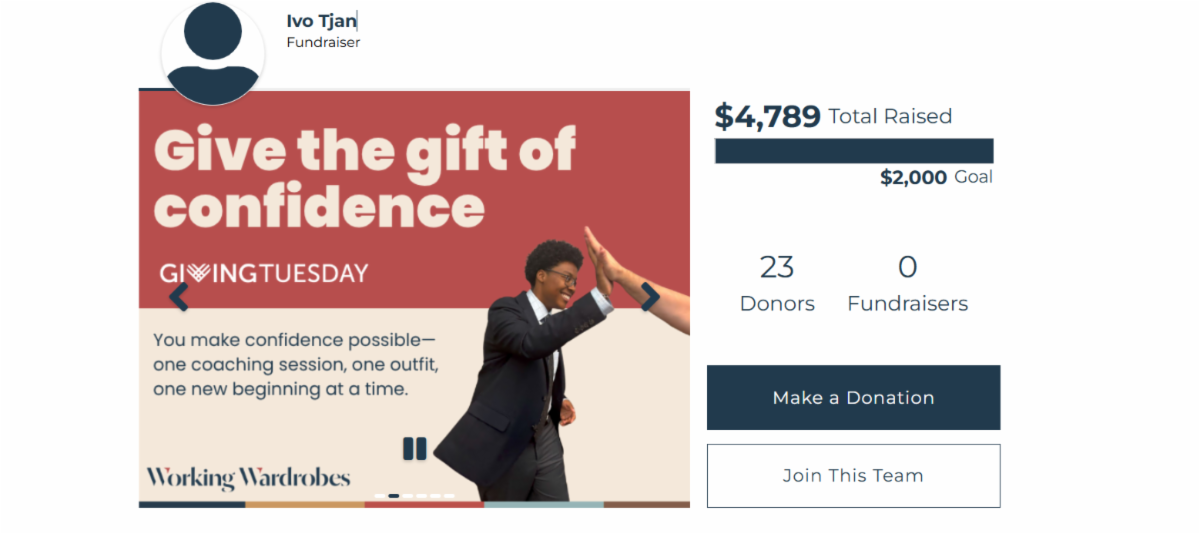Go to the third carousel slide indicator
This screenshot has width=1200, height=534.
pos(408,496)
